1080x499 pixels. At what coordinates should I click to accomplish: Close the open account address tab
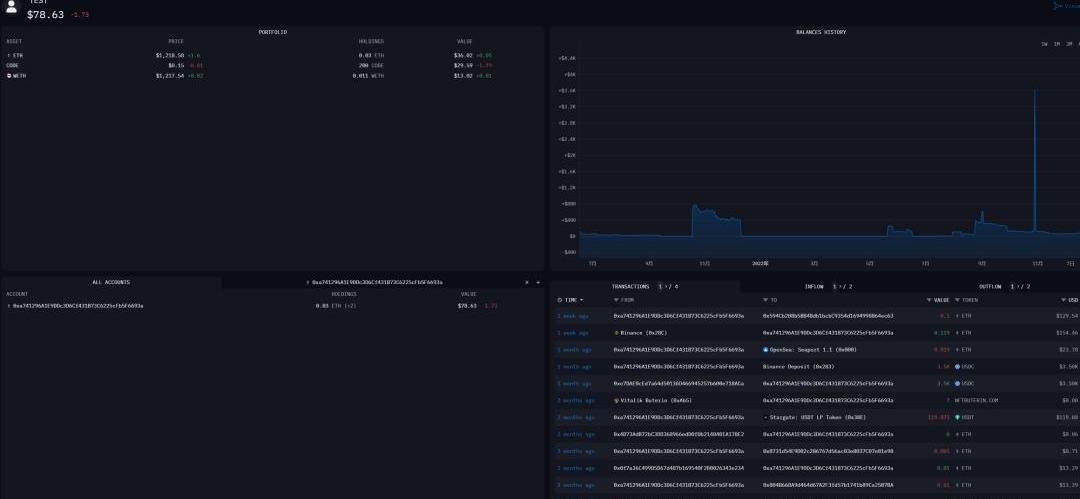(x=527, y=283)
